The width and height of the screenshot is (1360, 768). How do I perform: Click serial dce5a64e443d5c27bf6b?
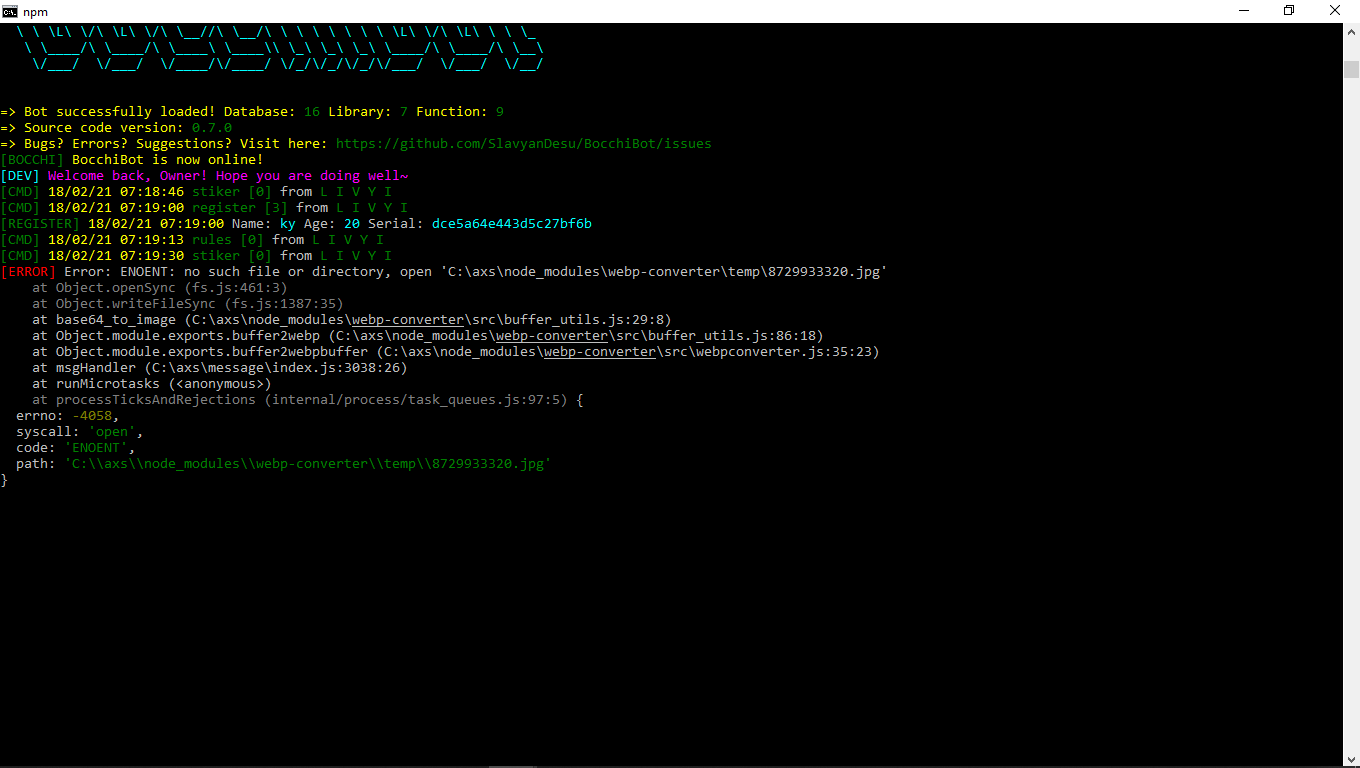point(512,224)
